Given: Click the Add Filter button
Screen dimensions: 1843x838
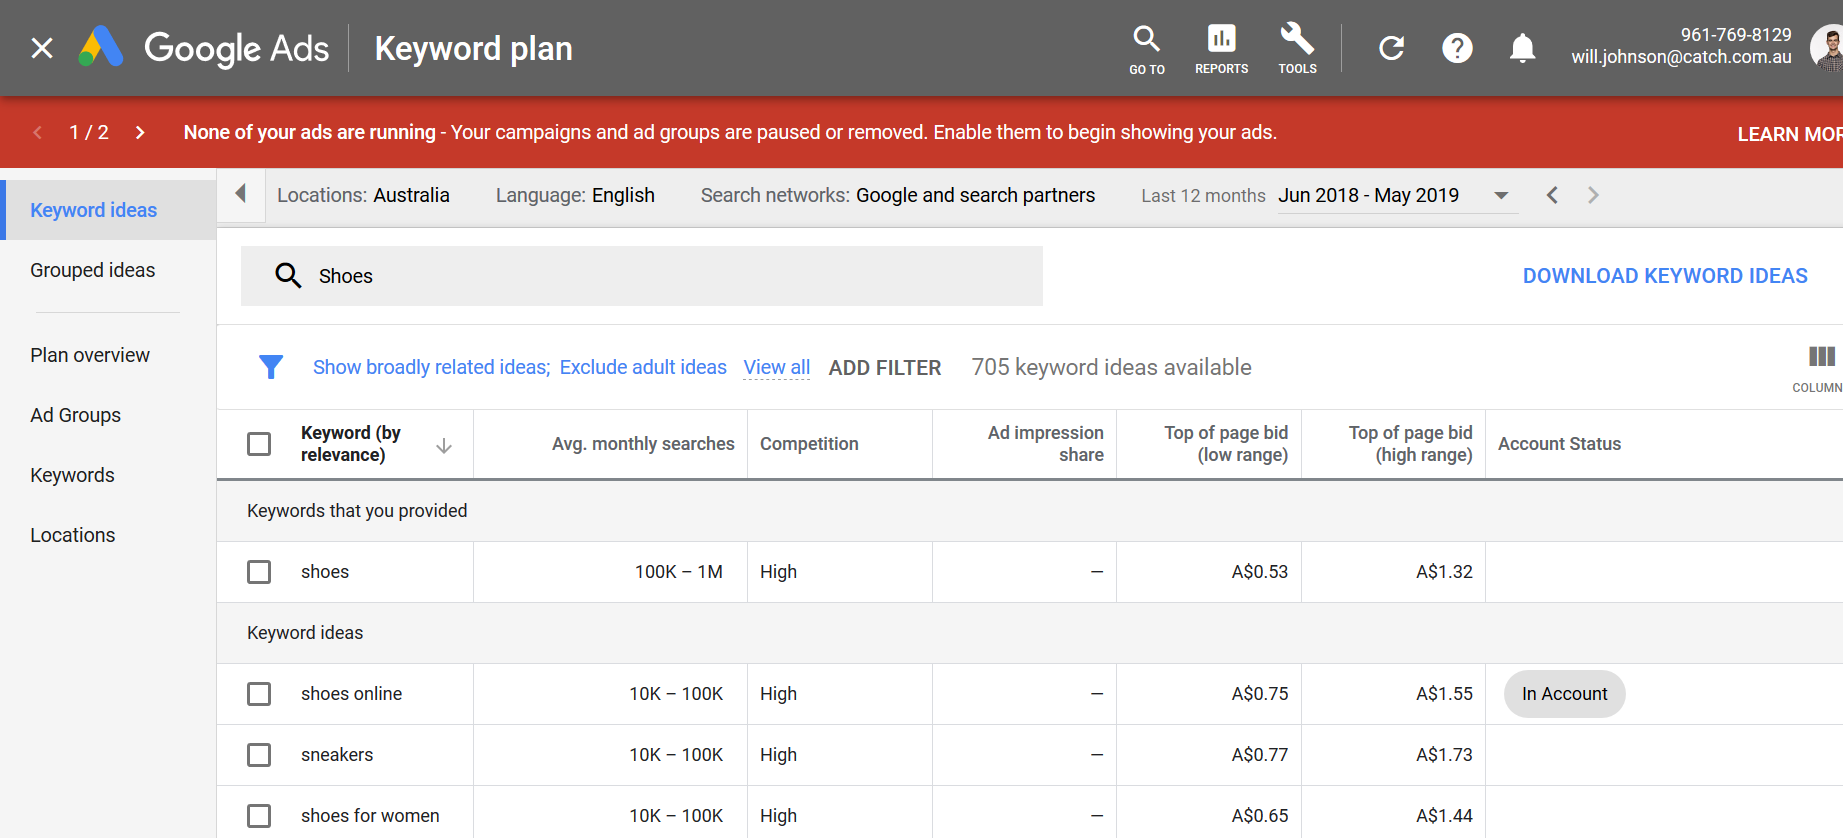Looking at the screenshot, I should pyautogui.click(x=884, y=368).
